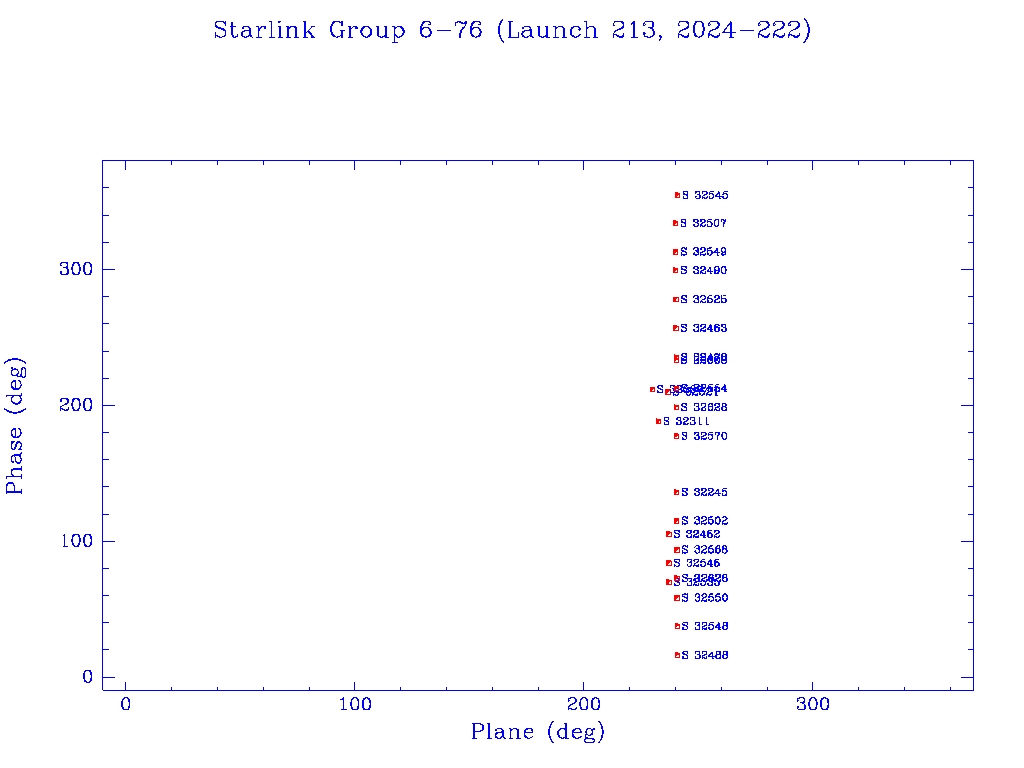
Task: Select the red marker beside S 32668
Action: (x=677, y=550)
